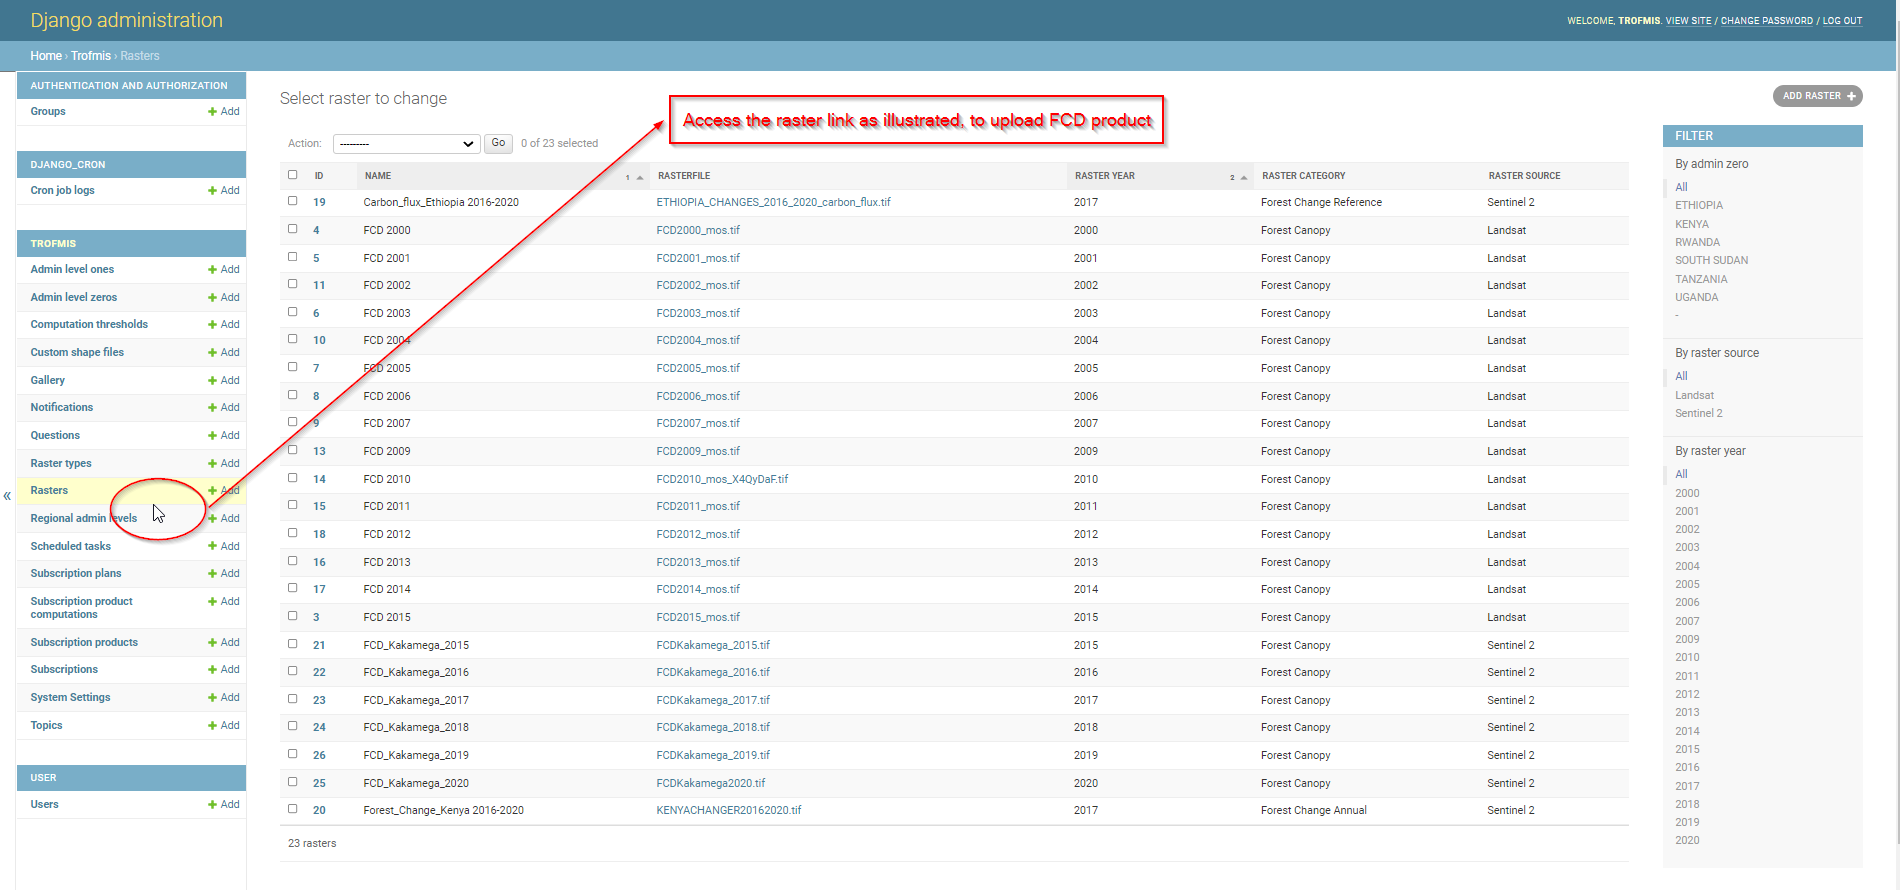Add an Admin level zero
The image size is (1900, 890).
coord(224,297)
